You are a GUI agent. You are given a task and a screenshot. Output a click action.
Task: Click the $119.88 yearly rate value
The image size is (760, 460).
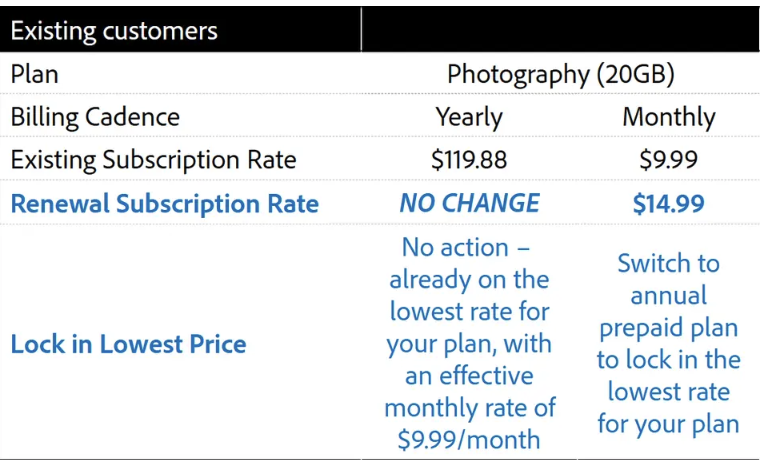coord(469,160)
